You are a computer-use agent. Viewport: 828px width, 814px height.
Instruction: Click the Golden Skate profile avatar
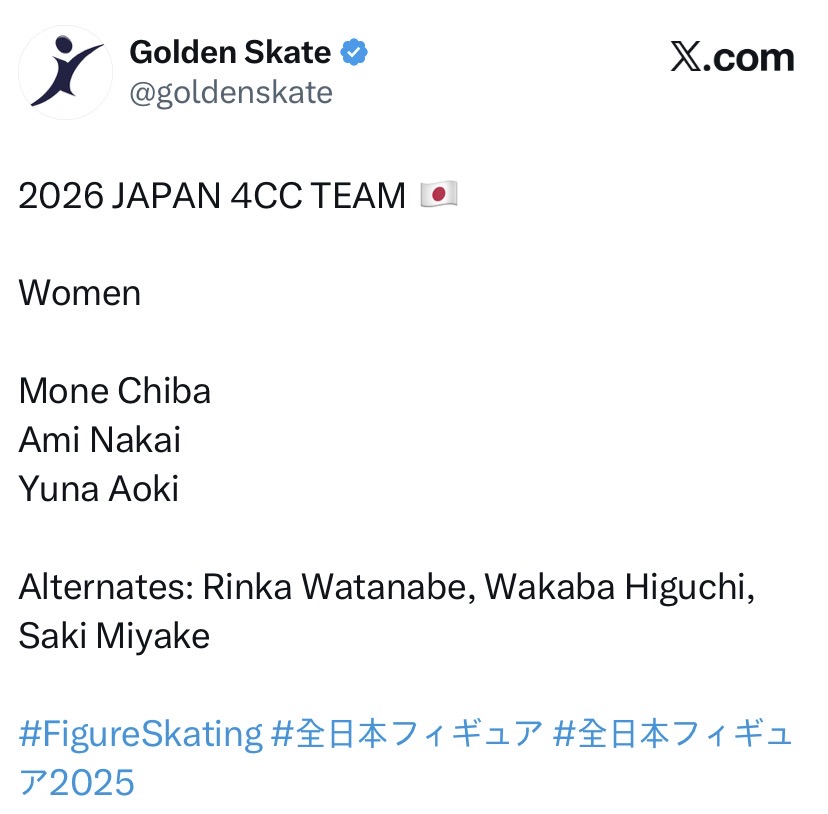tap(65, 72)
